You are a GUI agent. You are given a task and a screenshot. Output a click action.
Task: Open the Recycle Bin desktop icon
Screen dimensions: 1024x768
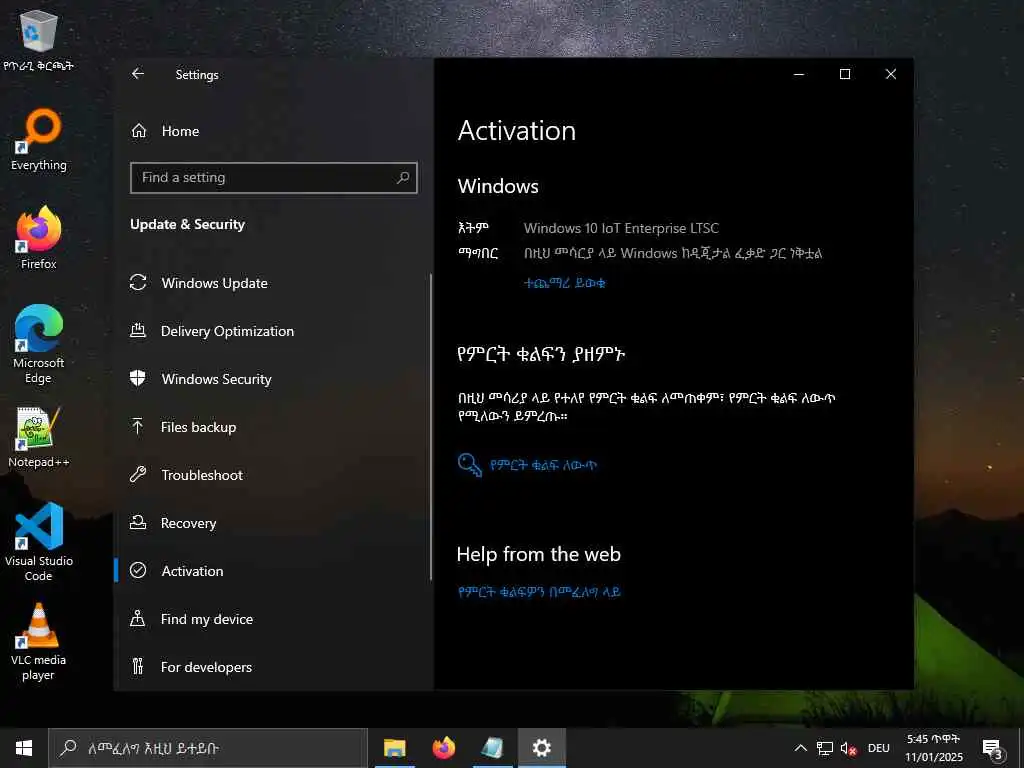[x=39, y=40]
